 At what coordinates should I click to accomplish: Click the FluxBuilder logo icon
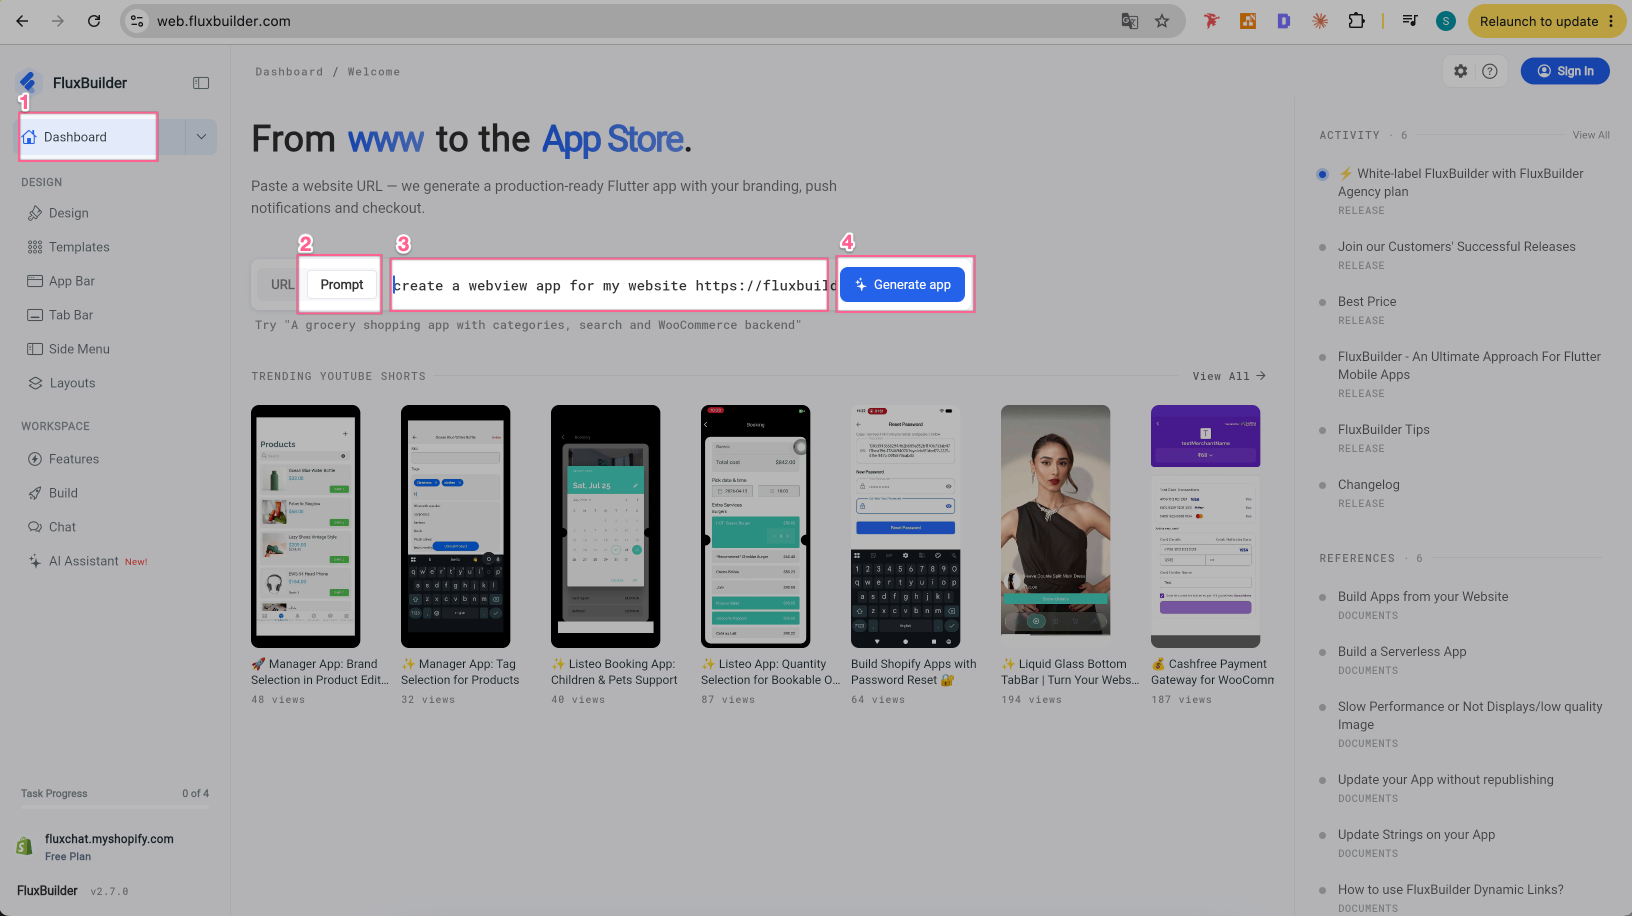click(28, 82)
